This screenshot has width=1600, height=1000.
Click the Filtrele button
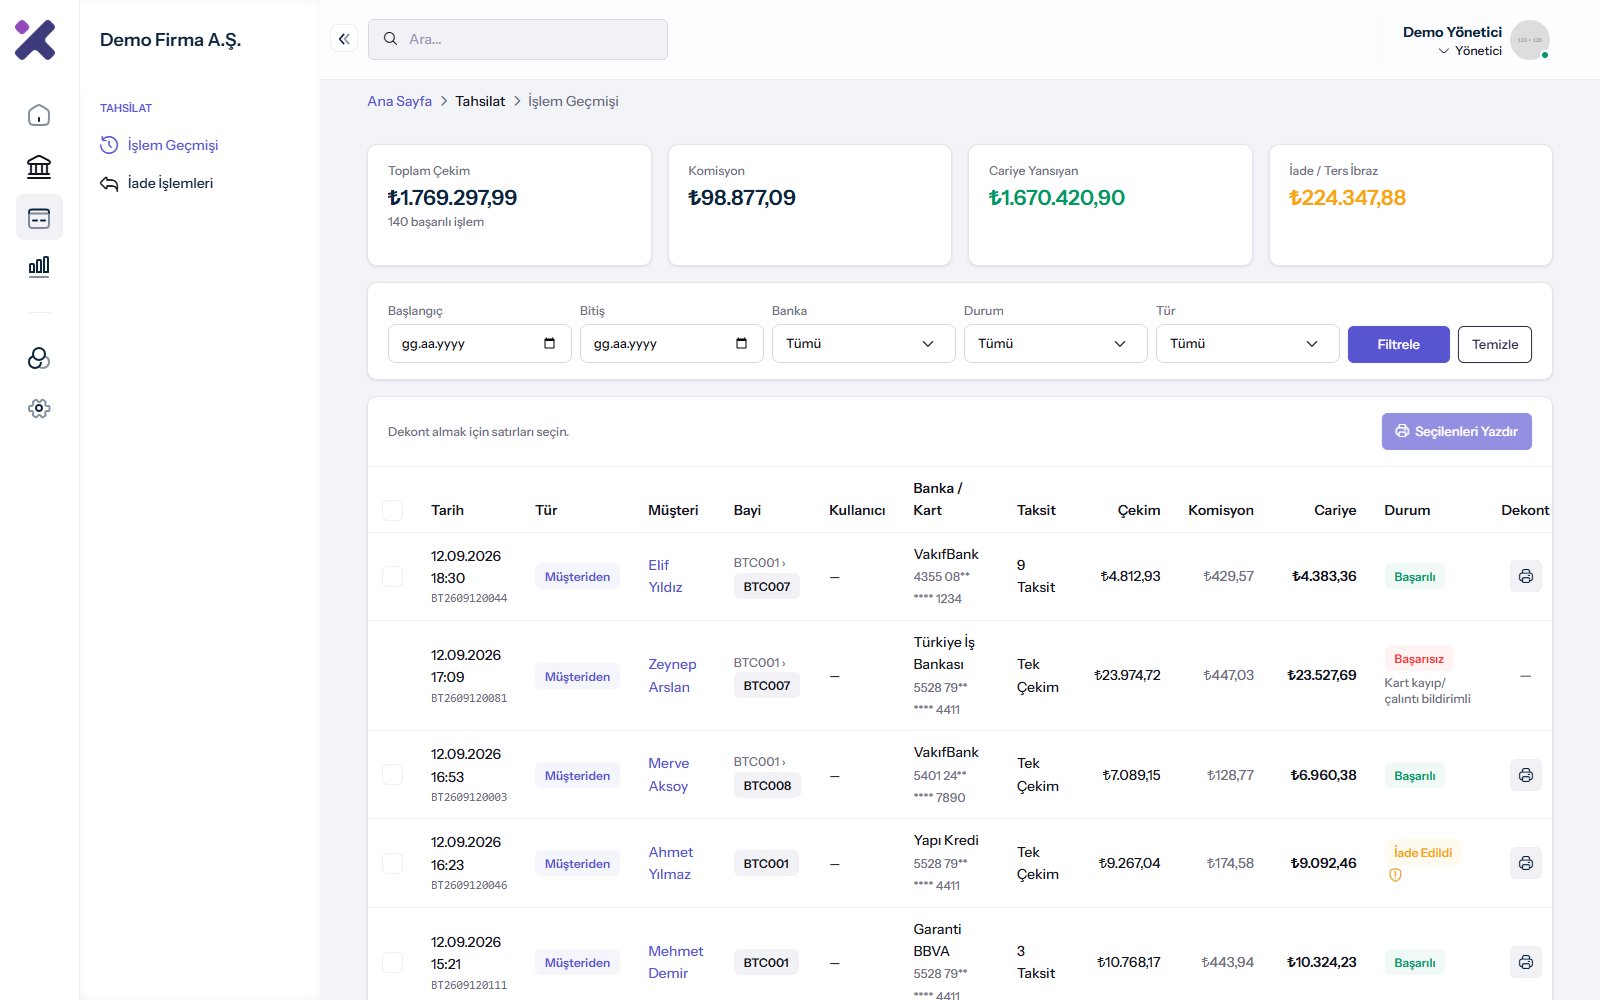[1398, 344]
